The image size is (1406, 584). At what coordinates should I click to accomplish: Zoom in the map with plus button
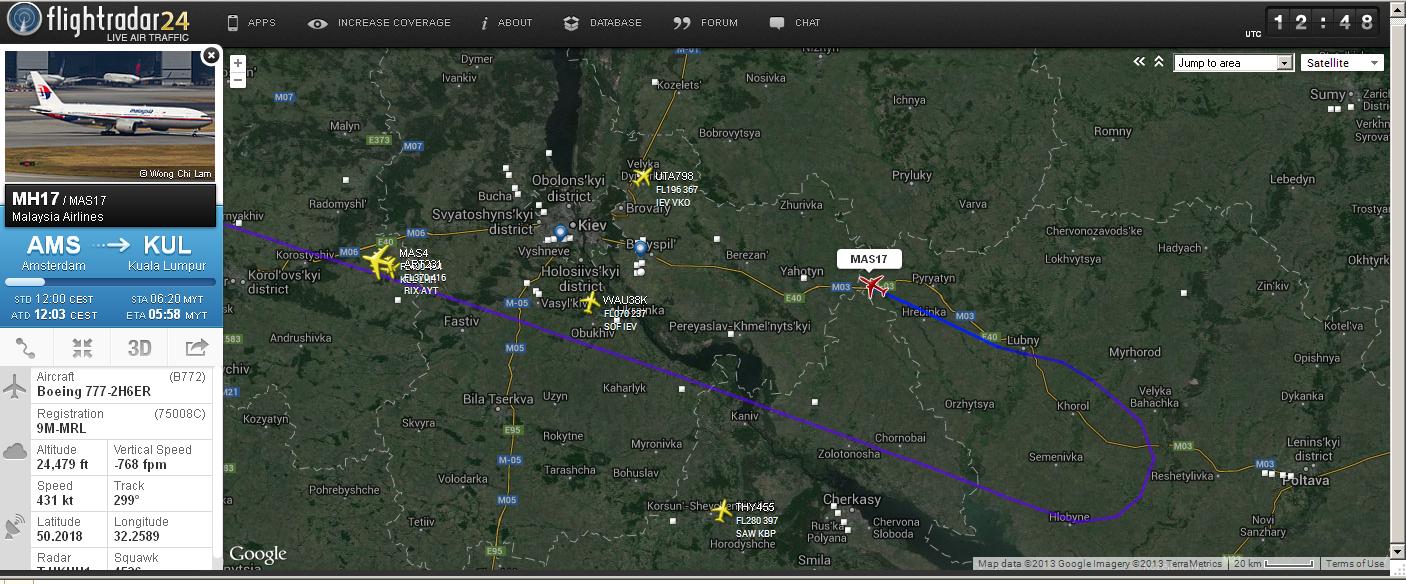tap(238, 64)
